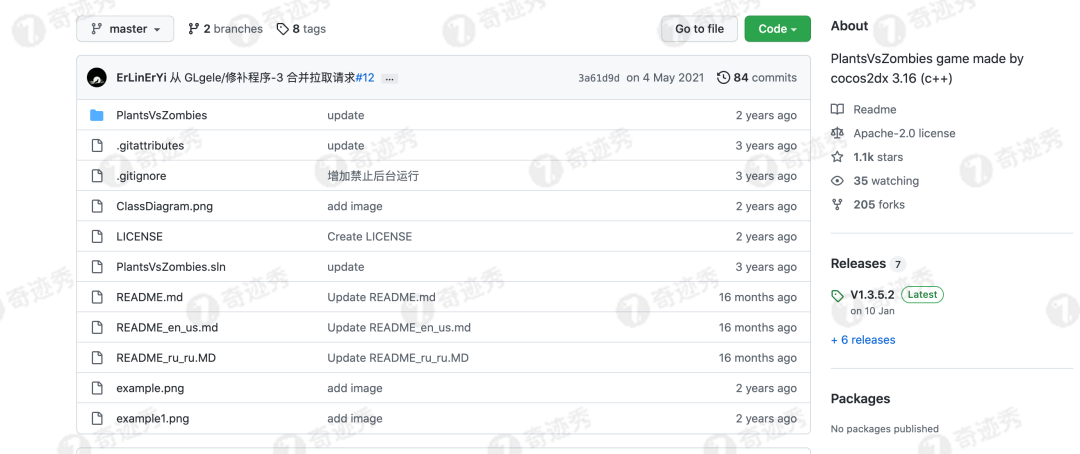This screenshot has width=1080, height=454.
Task: Open 'add image' commit for ClassDiagram.png
Action: click(355, 206)
